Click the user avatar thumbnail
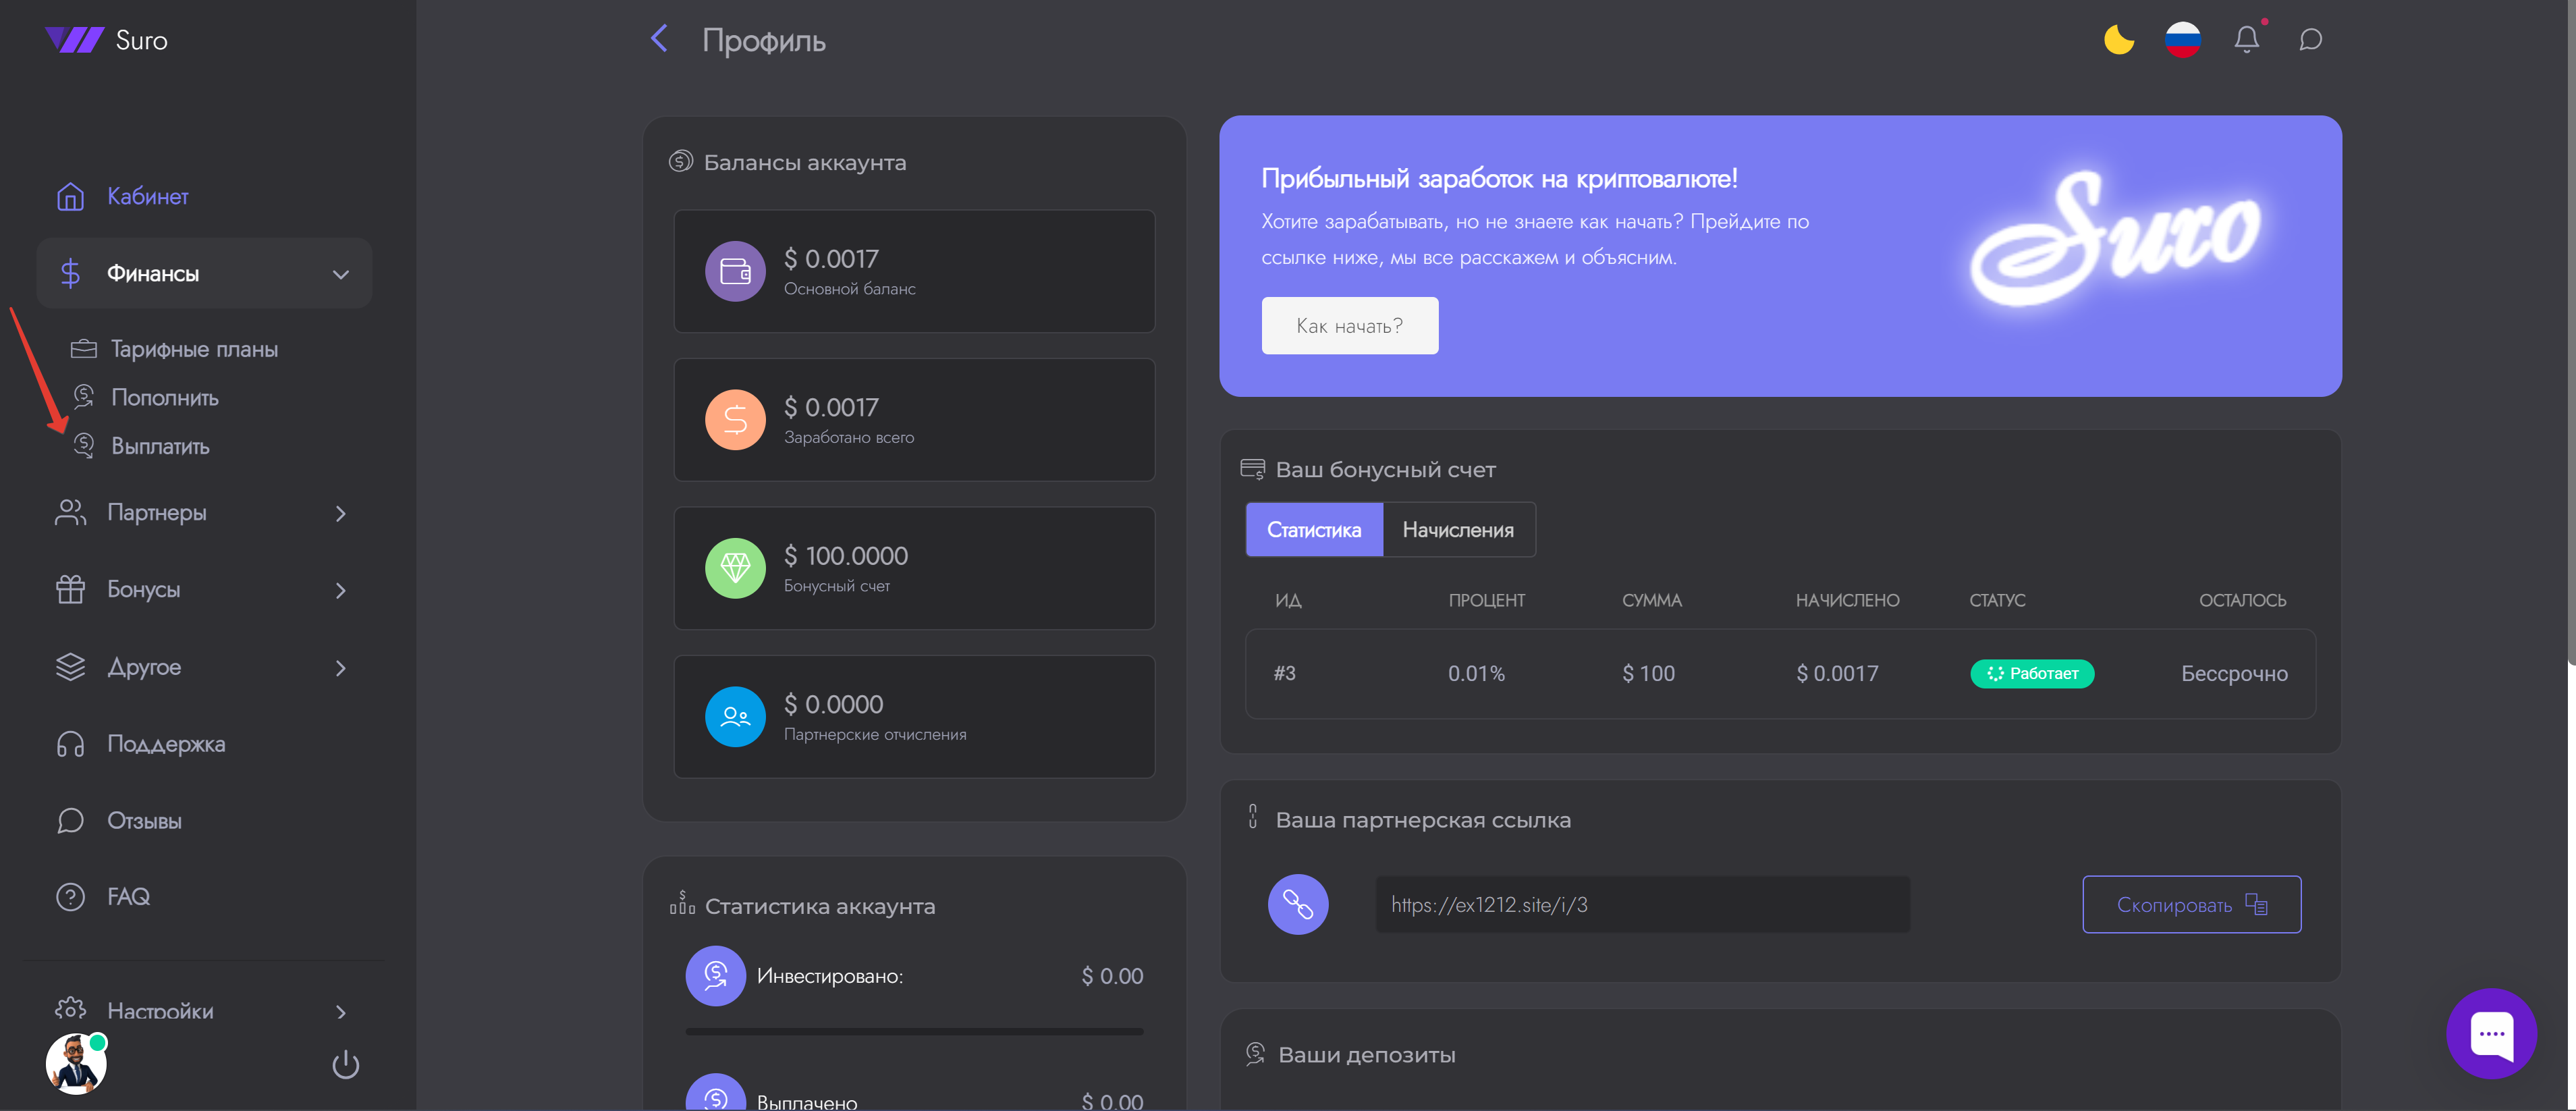2576x1111 pixels. (x=75, y=1063)
